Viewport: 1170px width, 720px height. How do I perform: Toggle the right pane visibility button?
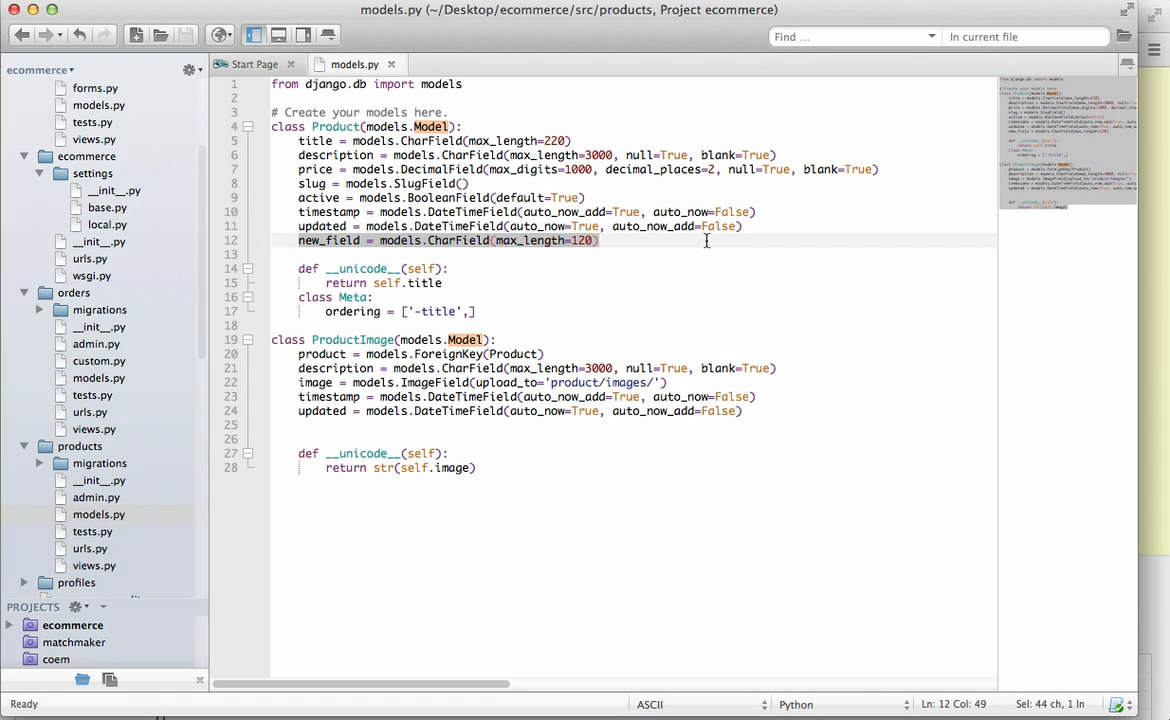303,35
